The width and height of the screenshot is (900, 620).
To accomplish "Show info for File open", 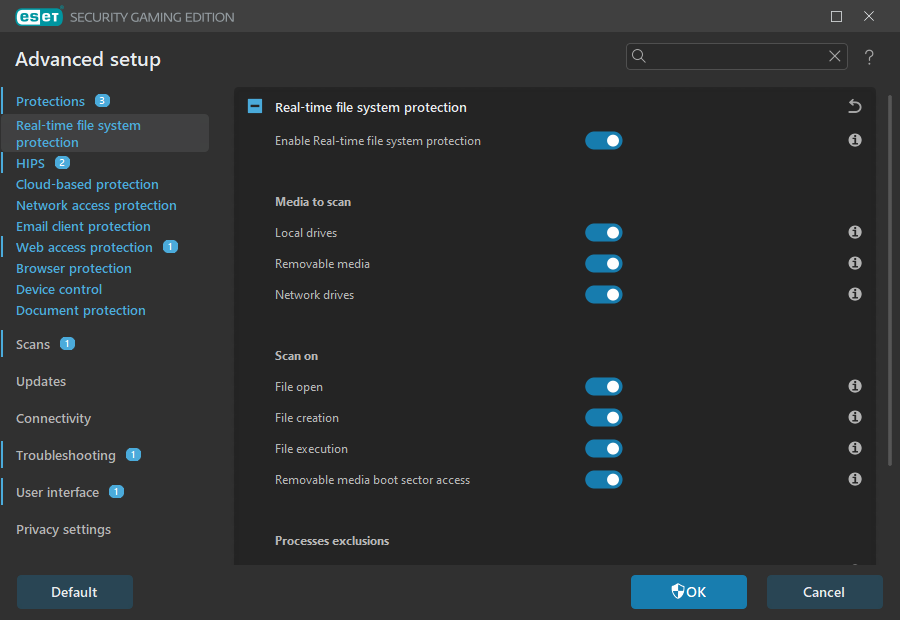I will point(855,386).
